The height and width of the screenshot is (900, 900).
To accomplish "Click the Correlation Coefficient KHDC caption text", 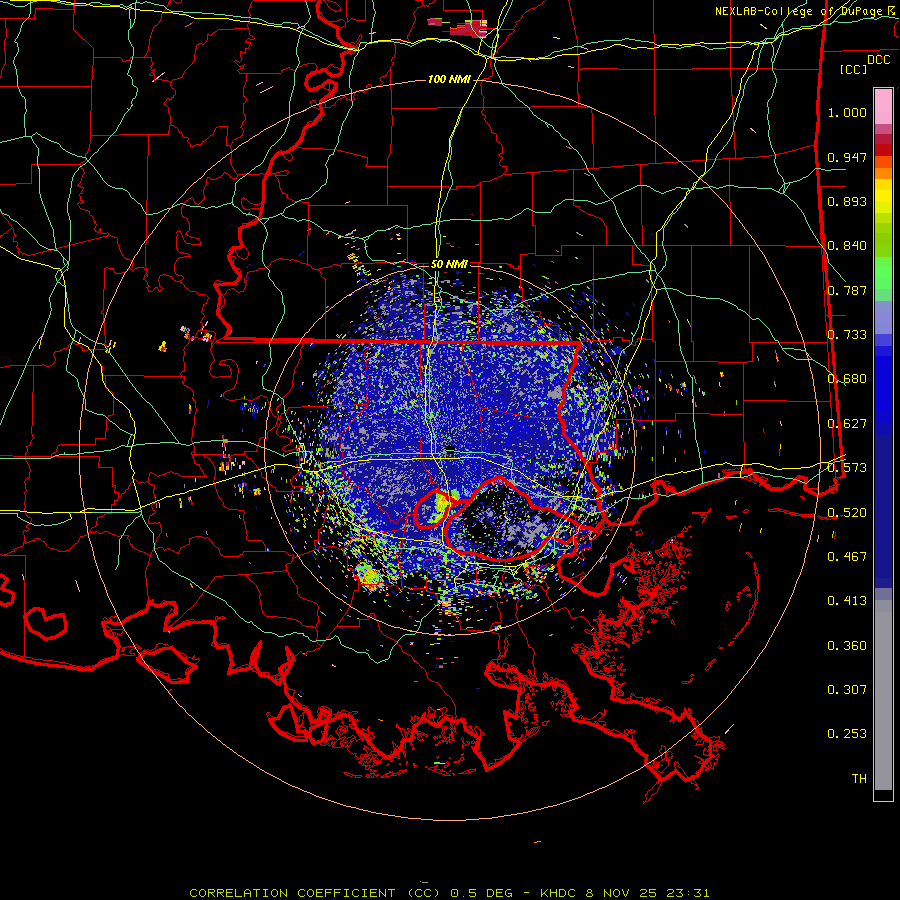I will coord(449,893).
